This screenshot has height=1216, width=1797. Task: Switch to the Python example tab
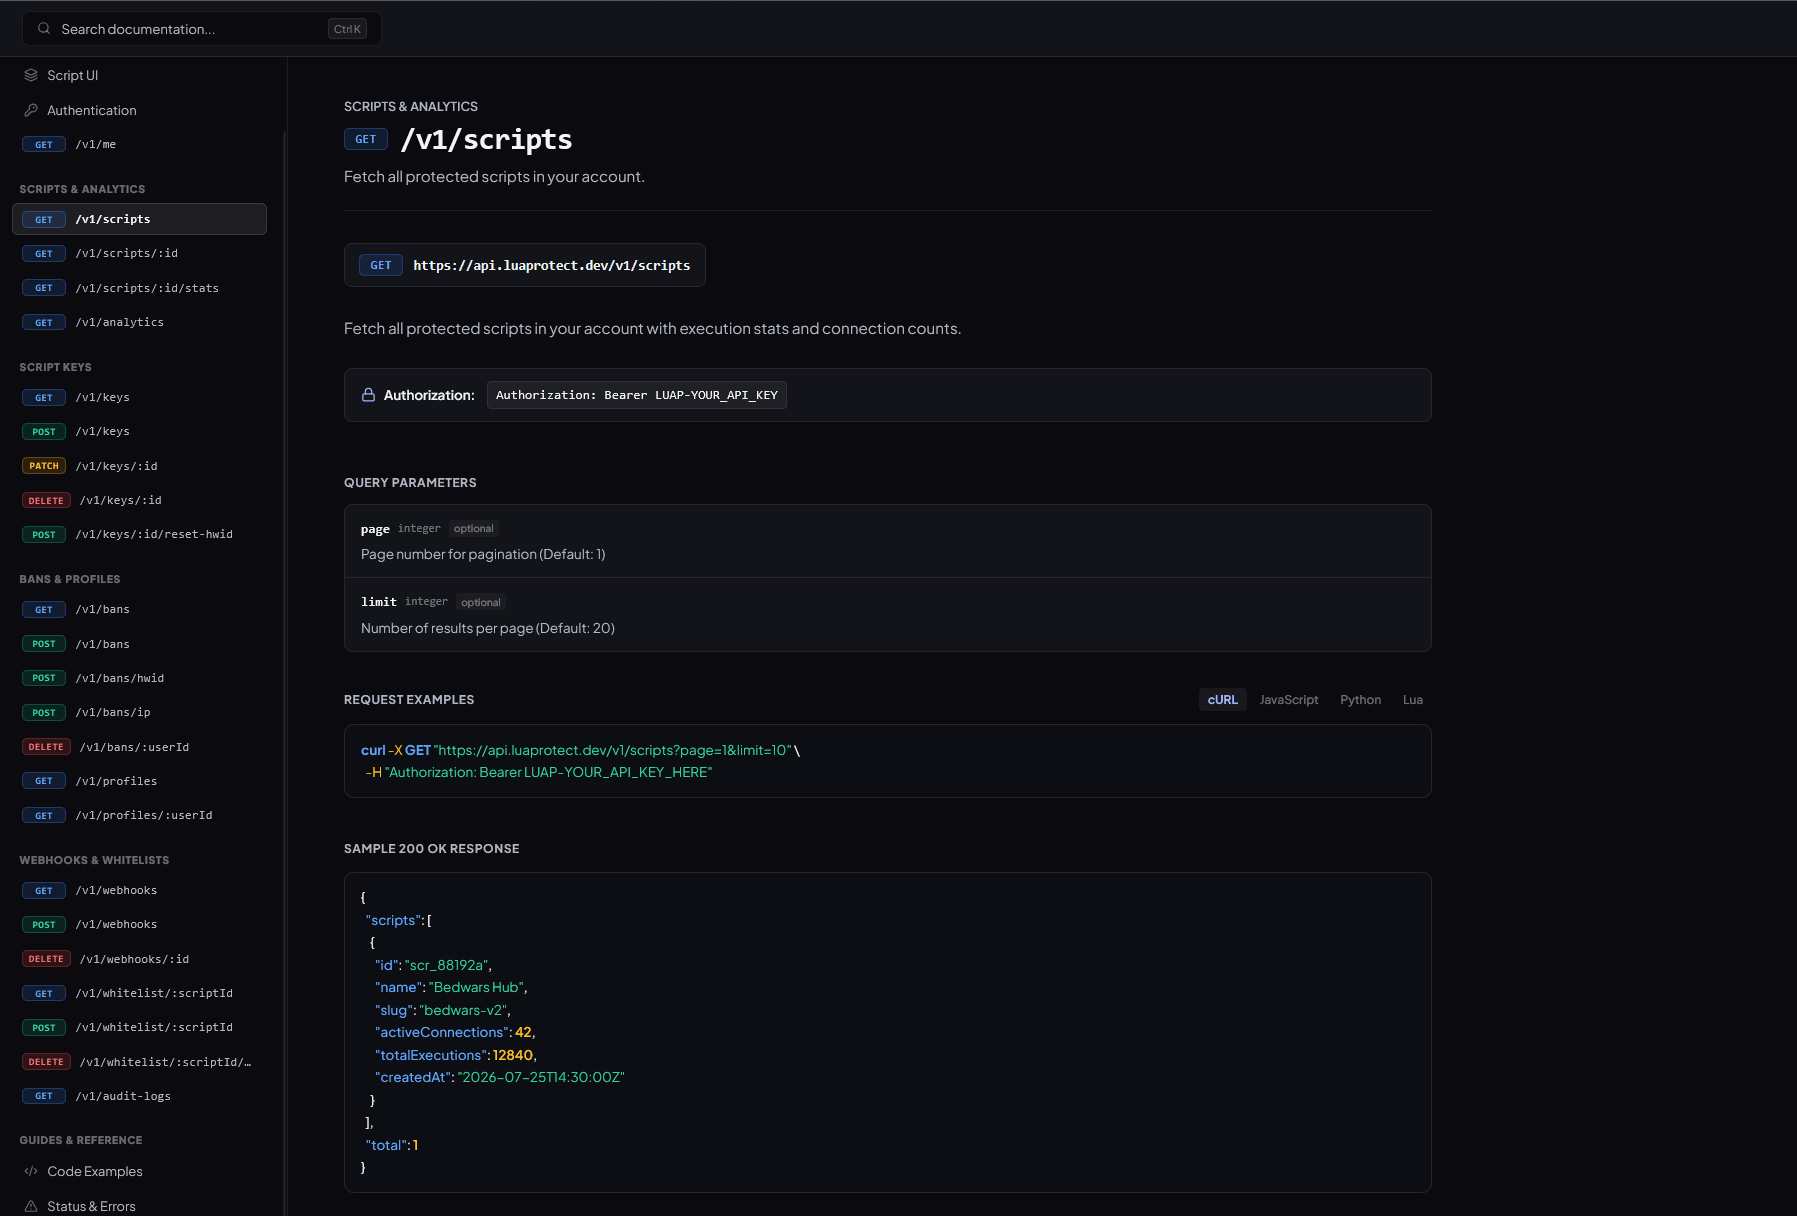pos(1360,700)
